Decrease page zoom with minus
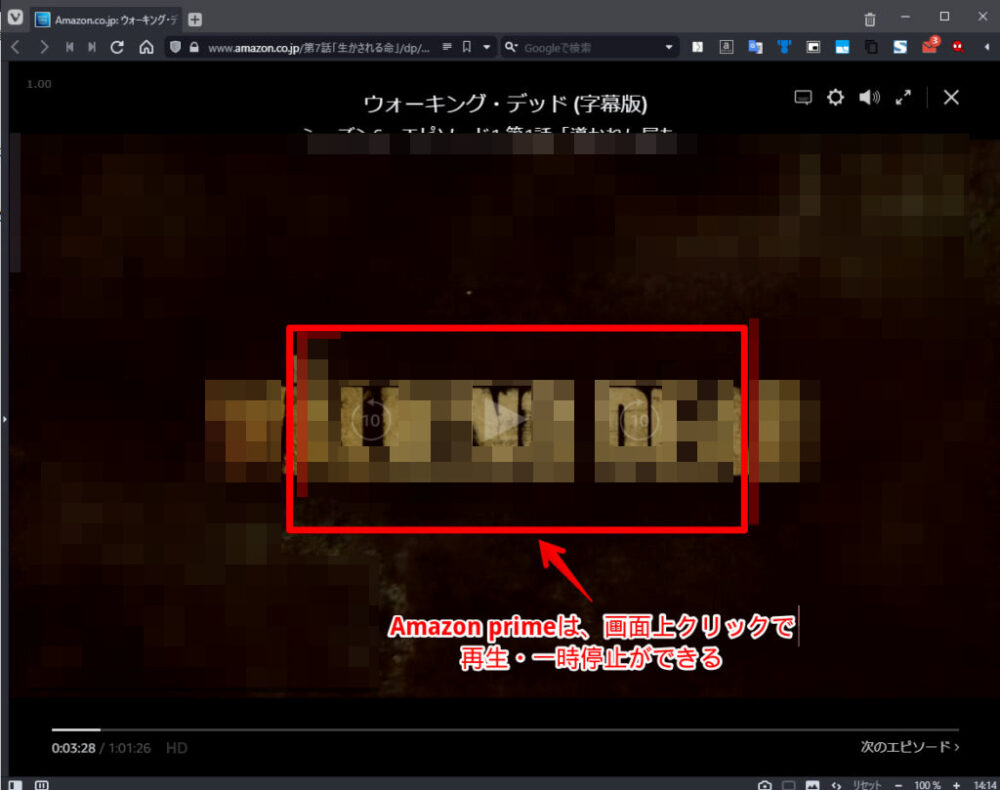Viewport: 1000px width, 790px height. [898, 785]
